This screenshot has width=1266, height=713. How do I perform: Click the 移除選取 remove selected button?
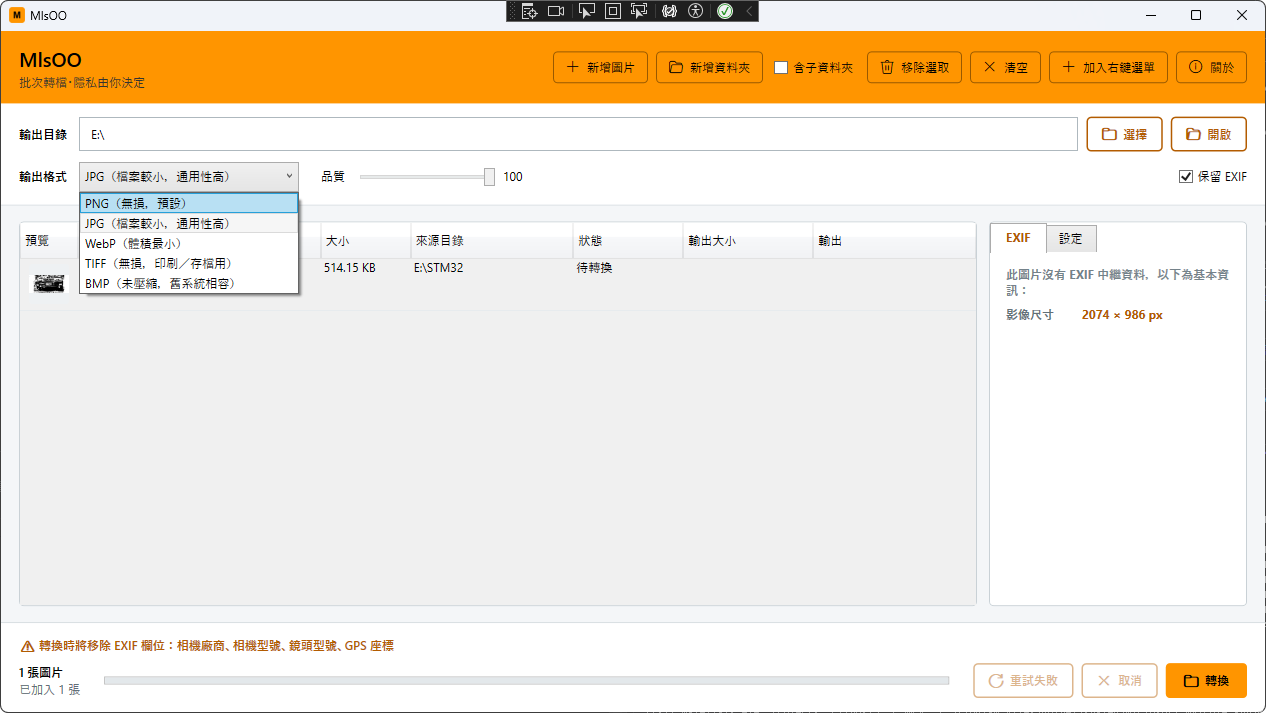[x=914, y=67]
